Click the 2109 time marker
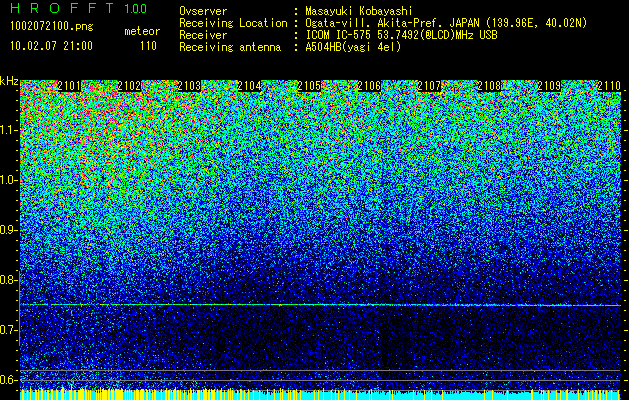 549,86
